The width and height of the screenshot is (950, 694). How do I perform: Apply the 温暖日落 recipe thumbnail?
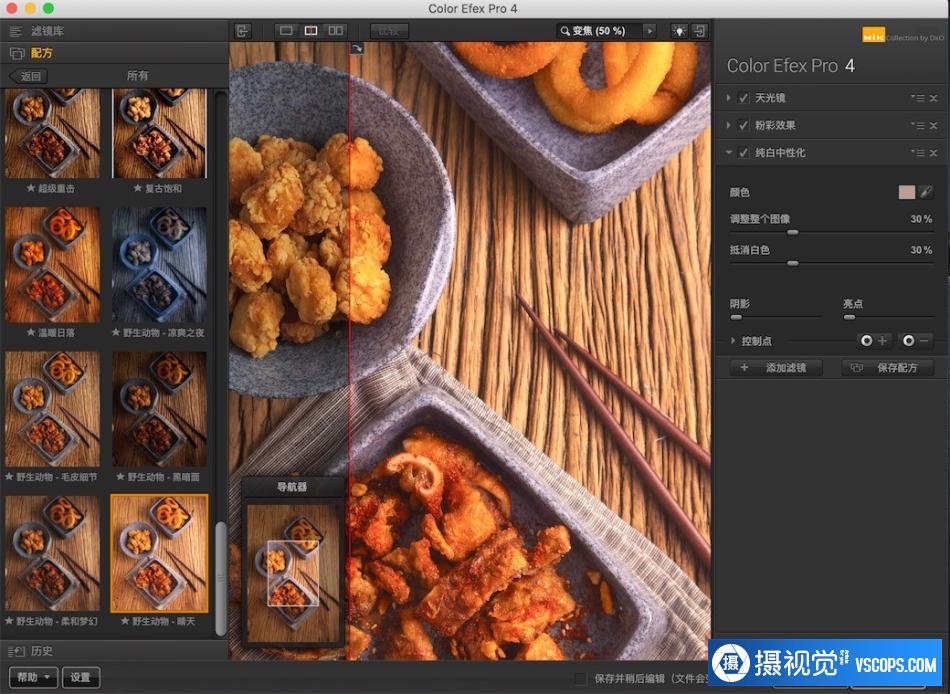coord(53,265)
